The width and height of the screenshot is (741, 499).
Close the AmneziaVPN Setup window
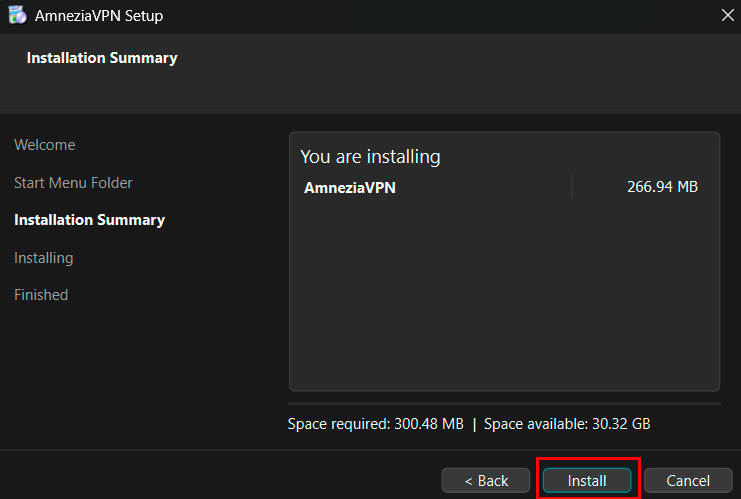pyautogui.click(x=726, y=15)
